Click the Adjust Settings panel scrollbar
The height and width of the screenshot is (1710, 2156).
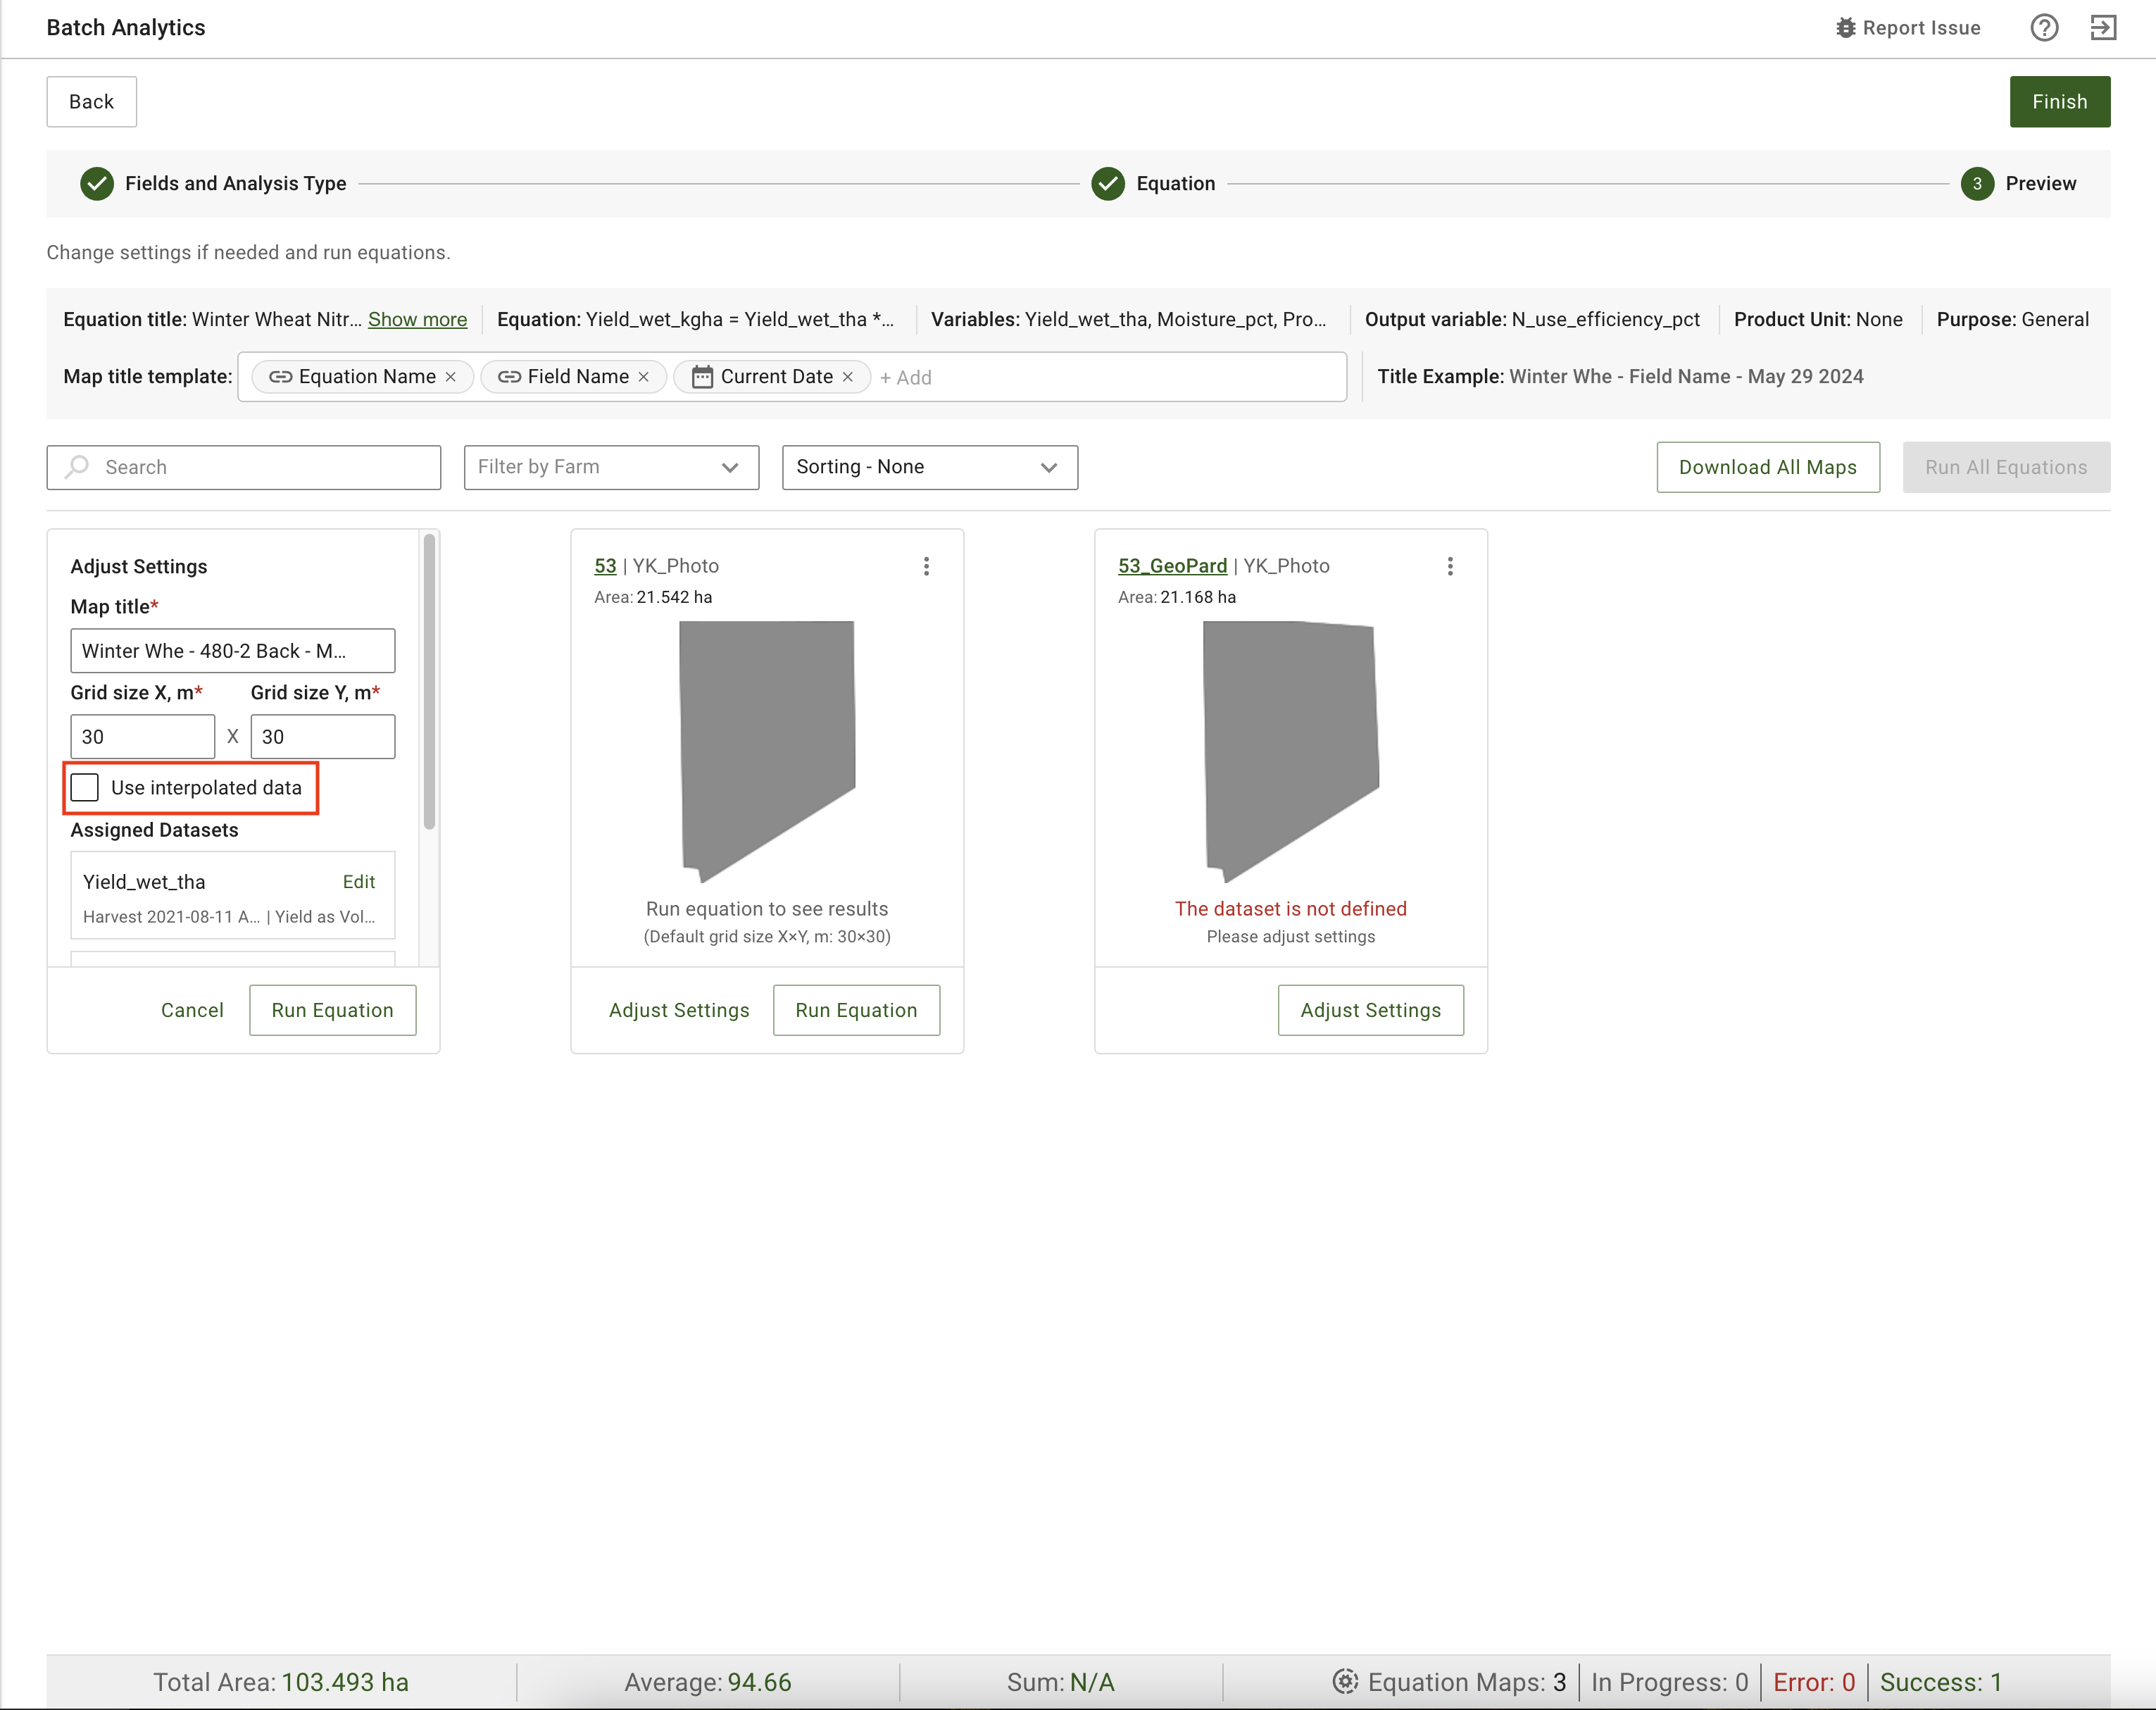click(x=429, y=680)
